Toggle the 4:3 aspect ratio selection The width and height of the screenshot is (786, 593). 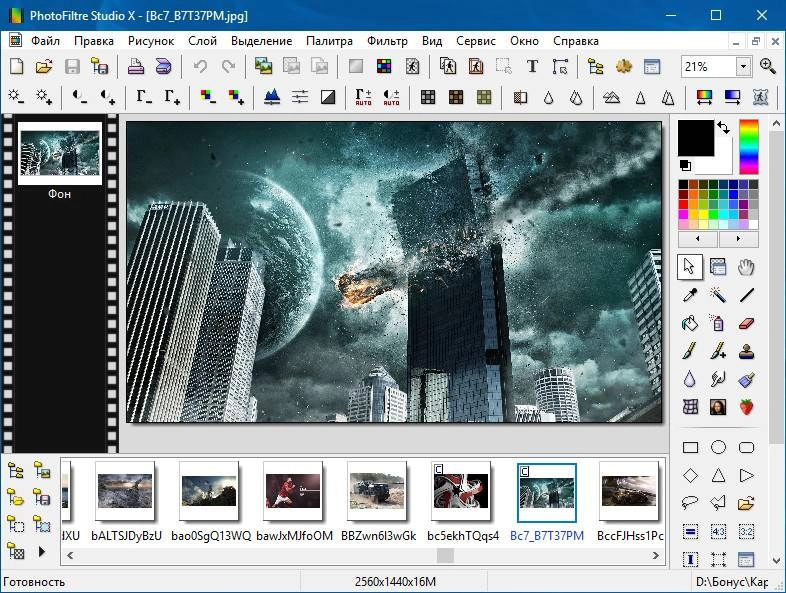click(718, 531)
